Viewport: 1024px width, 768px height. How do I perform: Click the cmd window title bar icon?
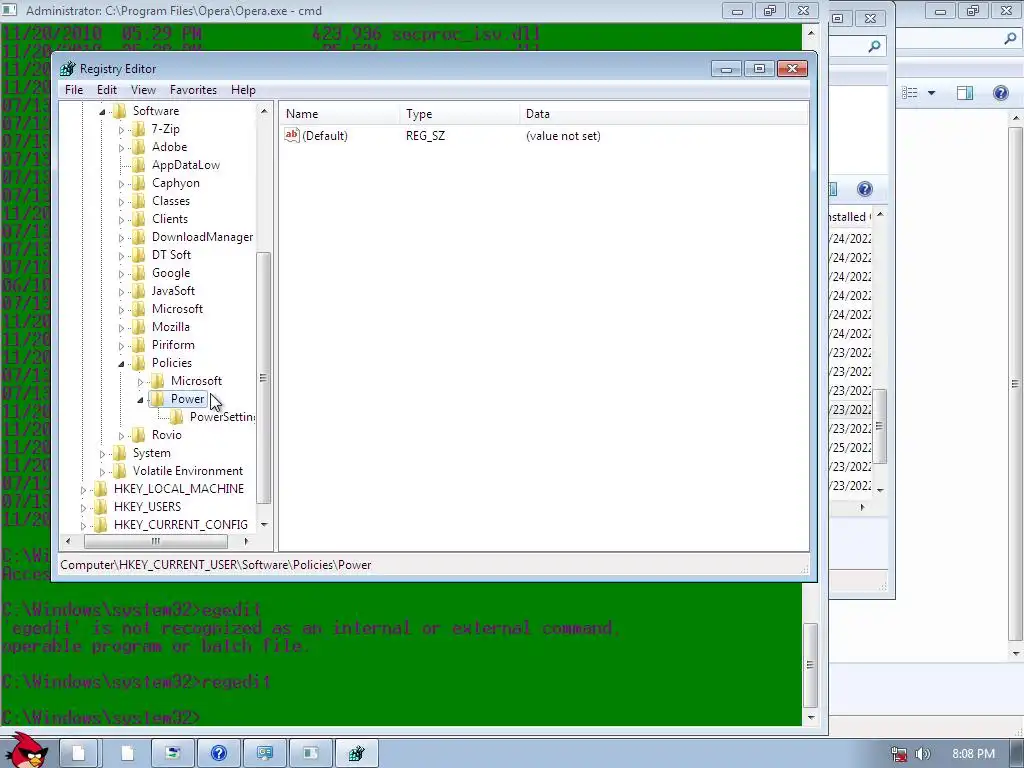pos(9,10)
